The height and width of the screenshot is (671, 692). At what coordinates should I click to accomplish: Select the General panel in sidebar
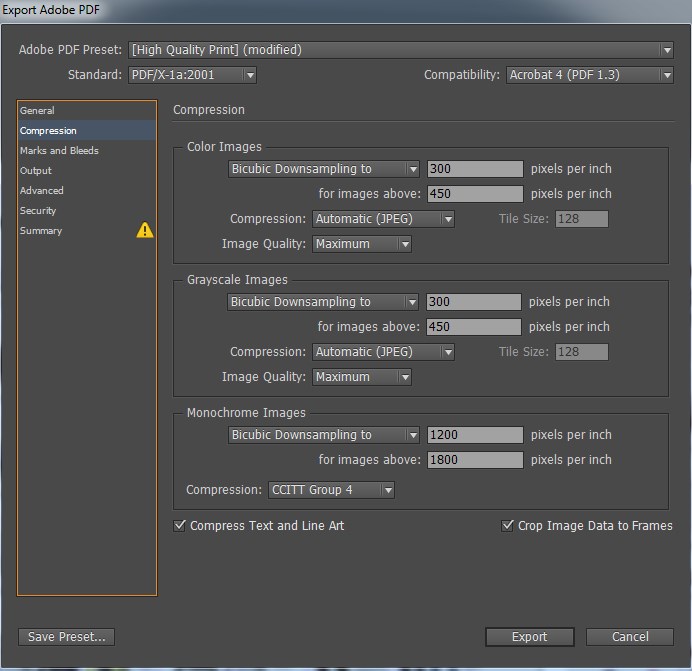click(x=38, y=111)
